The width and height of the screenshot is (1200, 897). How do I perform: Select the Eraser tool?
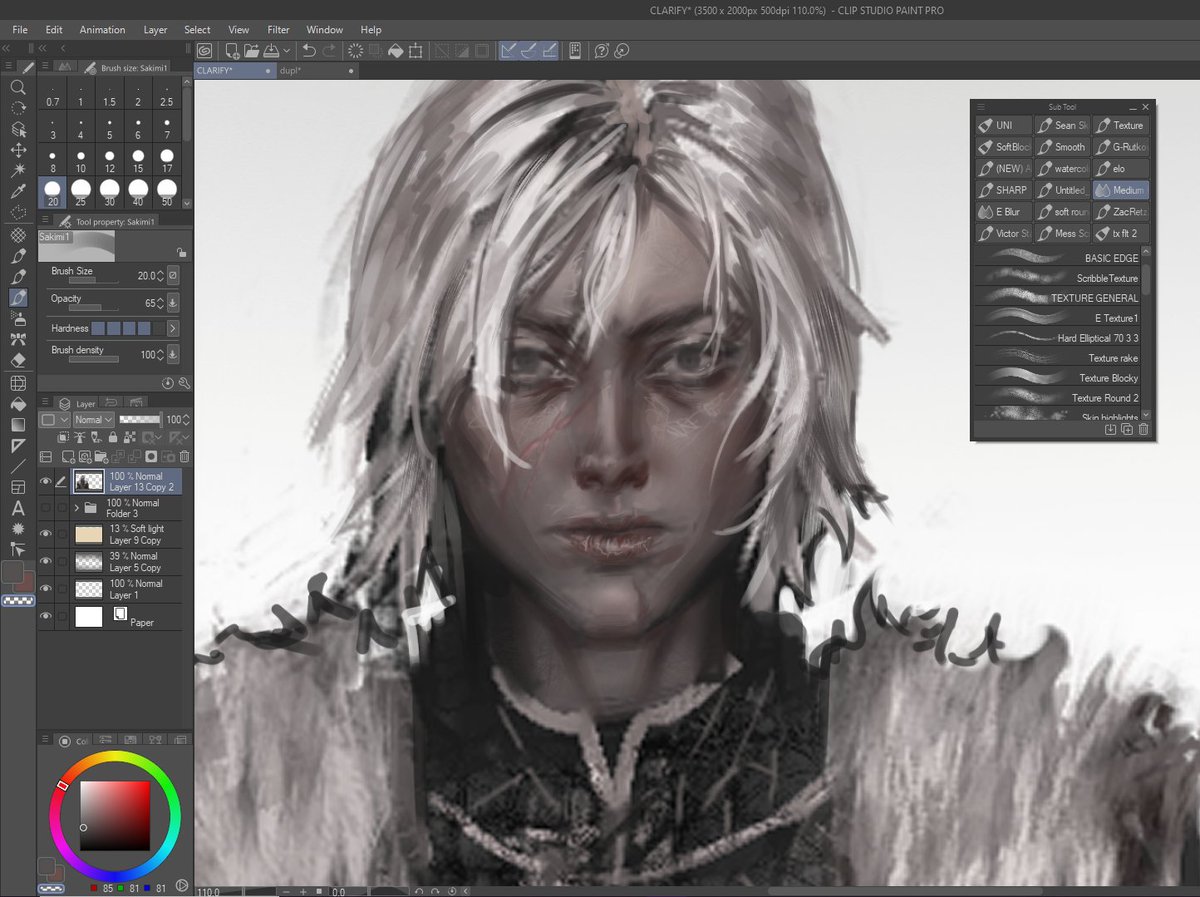[x=18, y=360]
